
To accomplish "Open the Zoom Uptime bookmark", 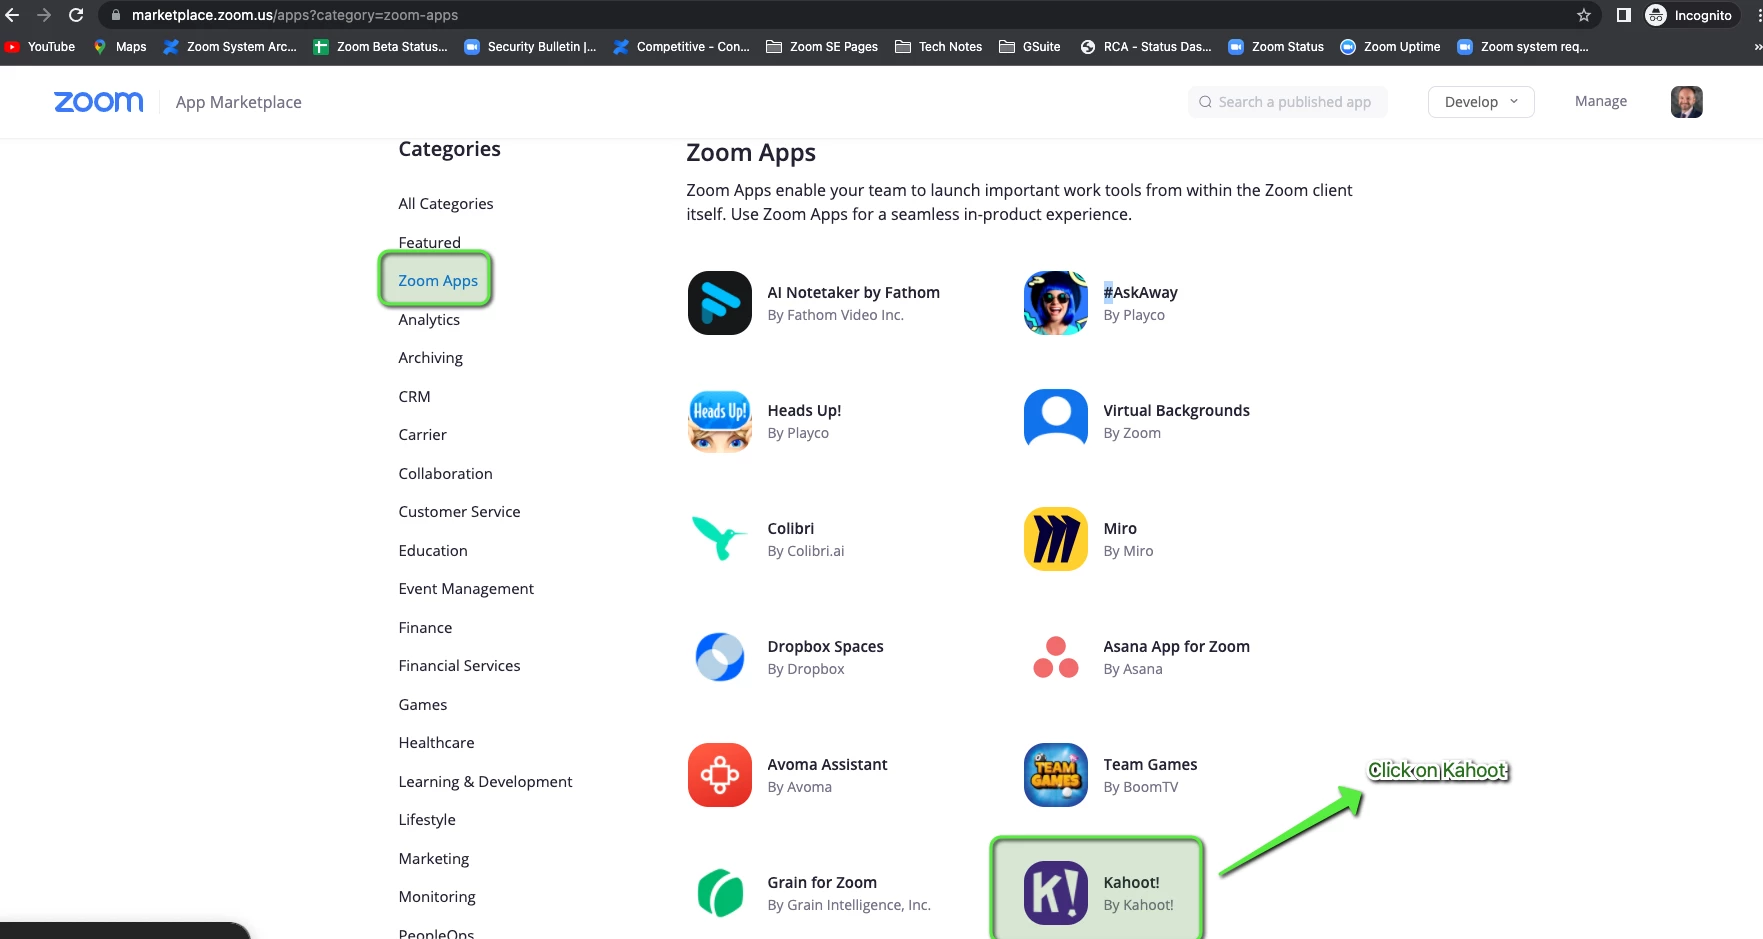I will tap(1391, 47).
